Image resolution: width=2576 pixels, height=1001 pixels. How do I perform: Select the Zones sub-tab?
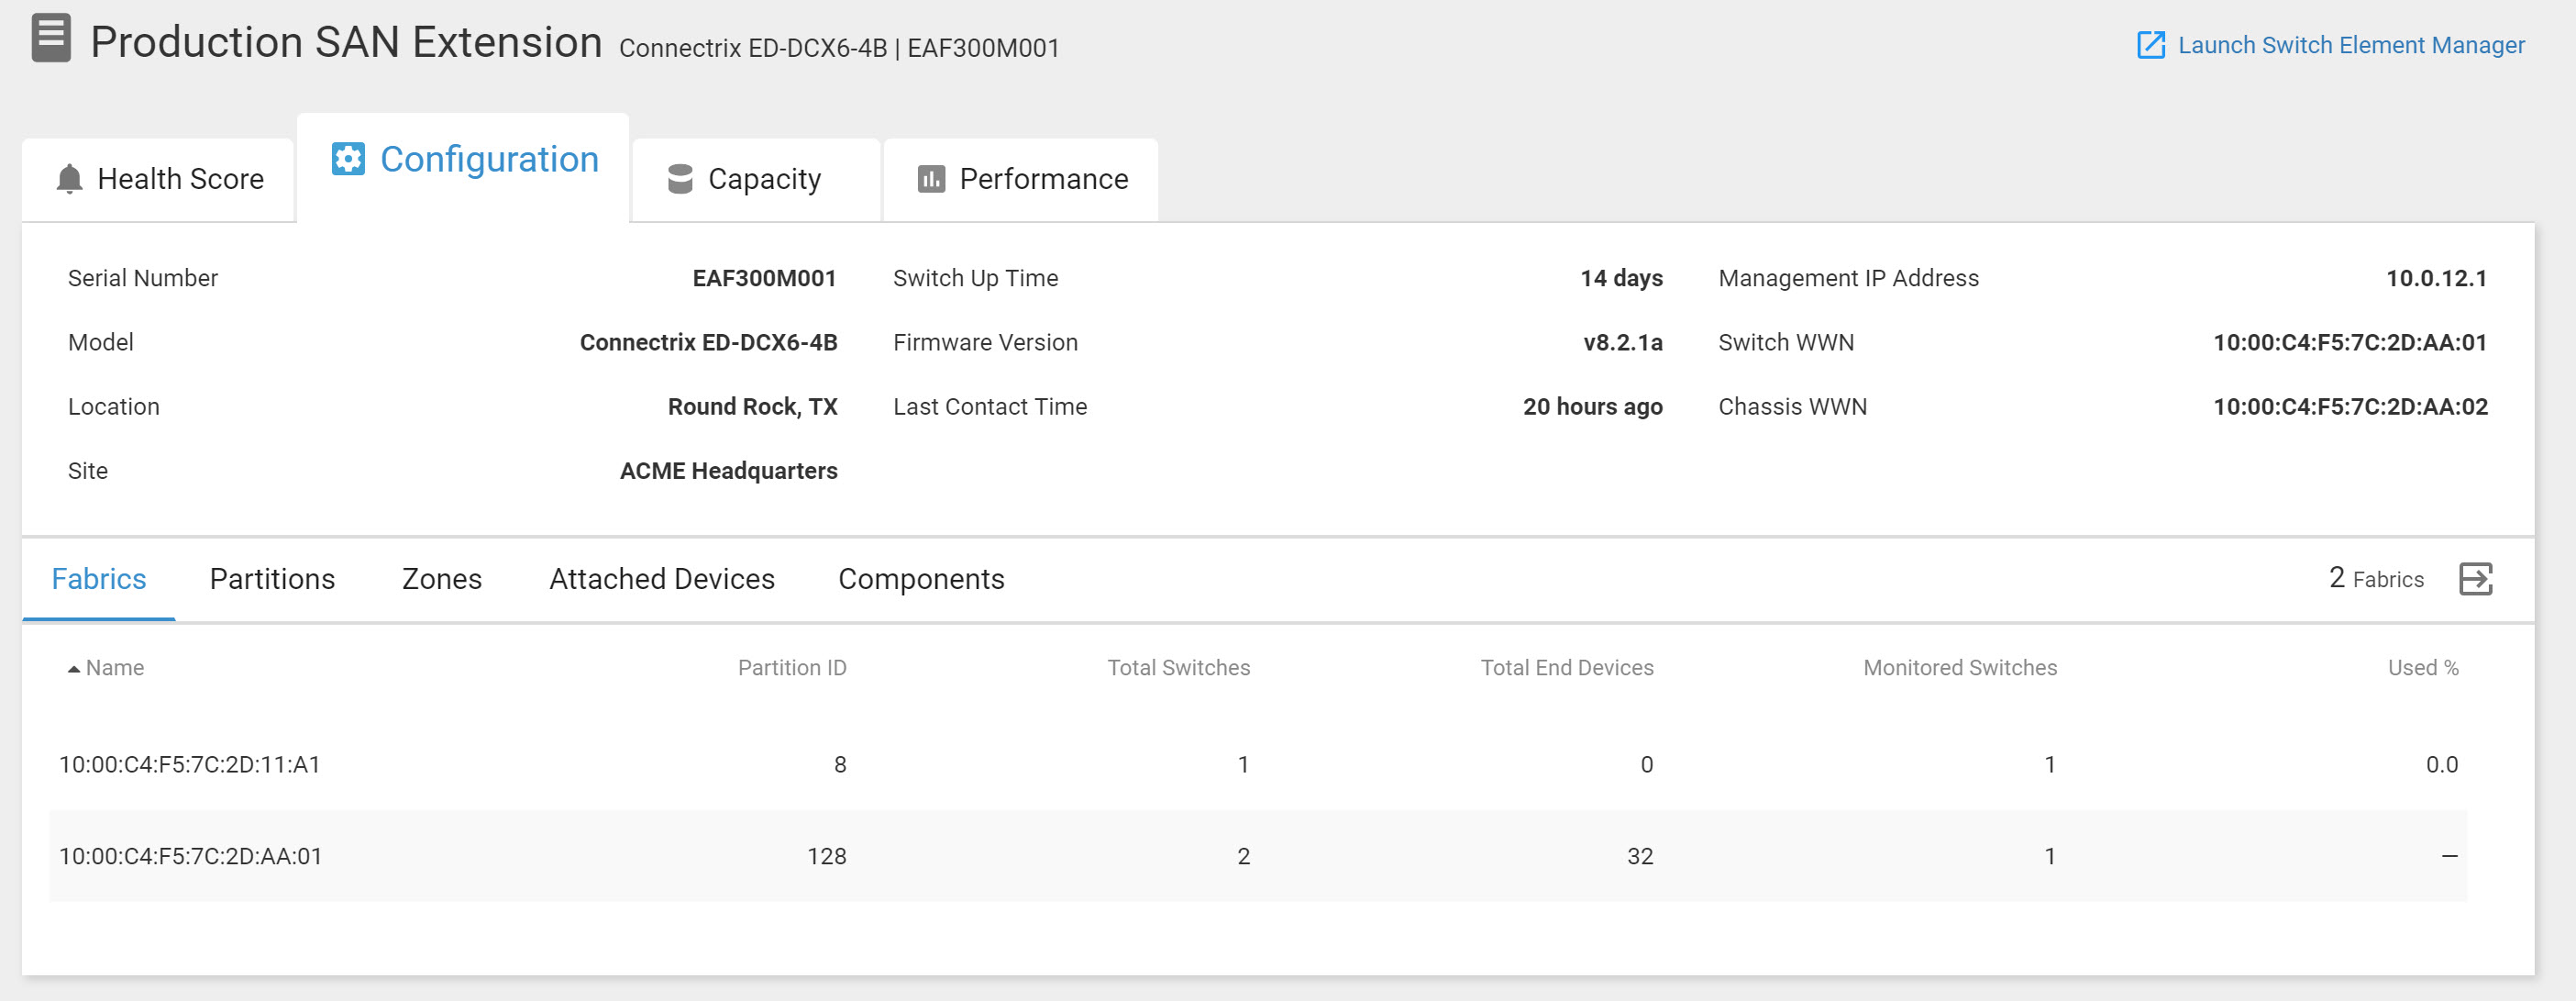click(442, 579)
